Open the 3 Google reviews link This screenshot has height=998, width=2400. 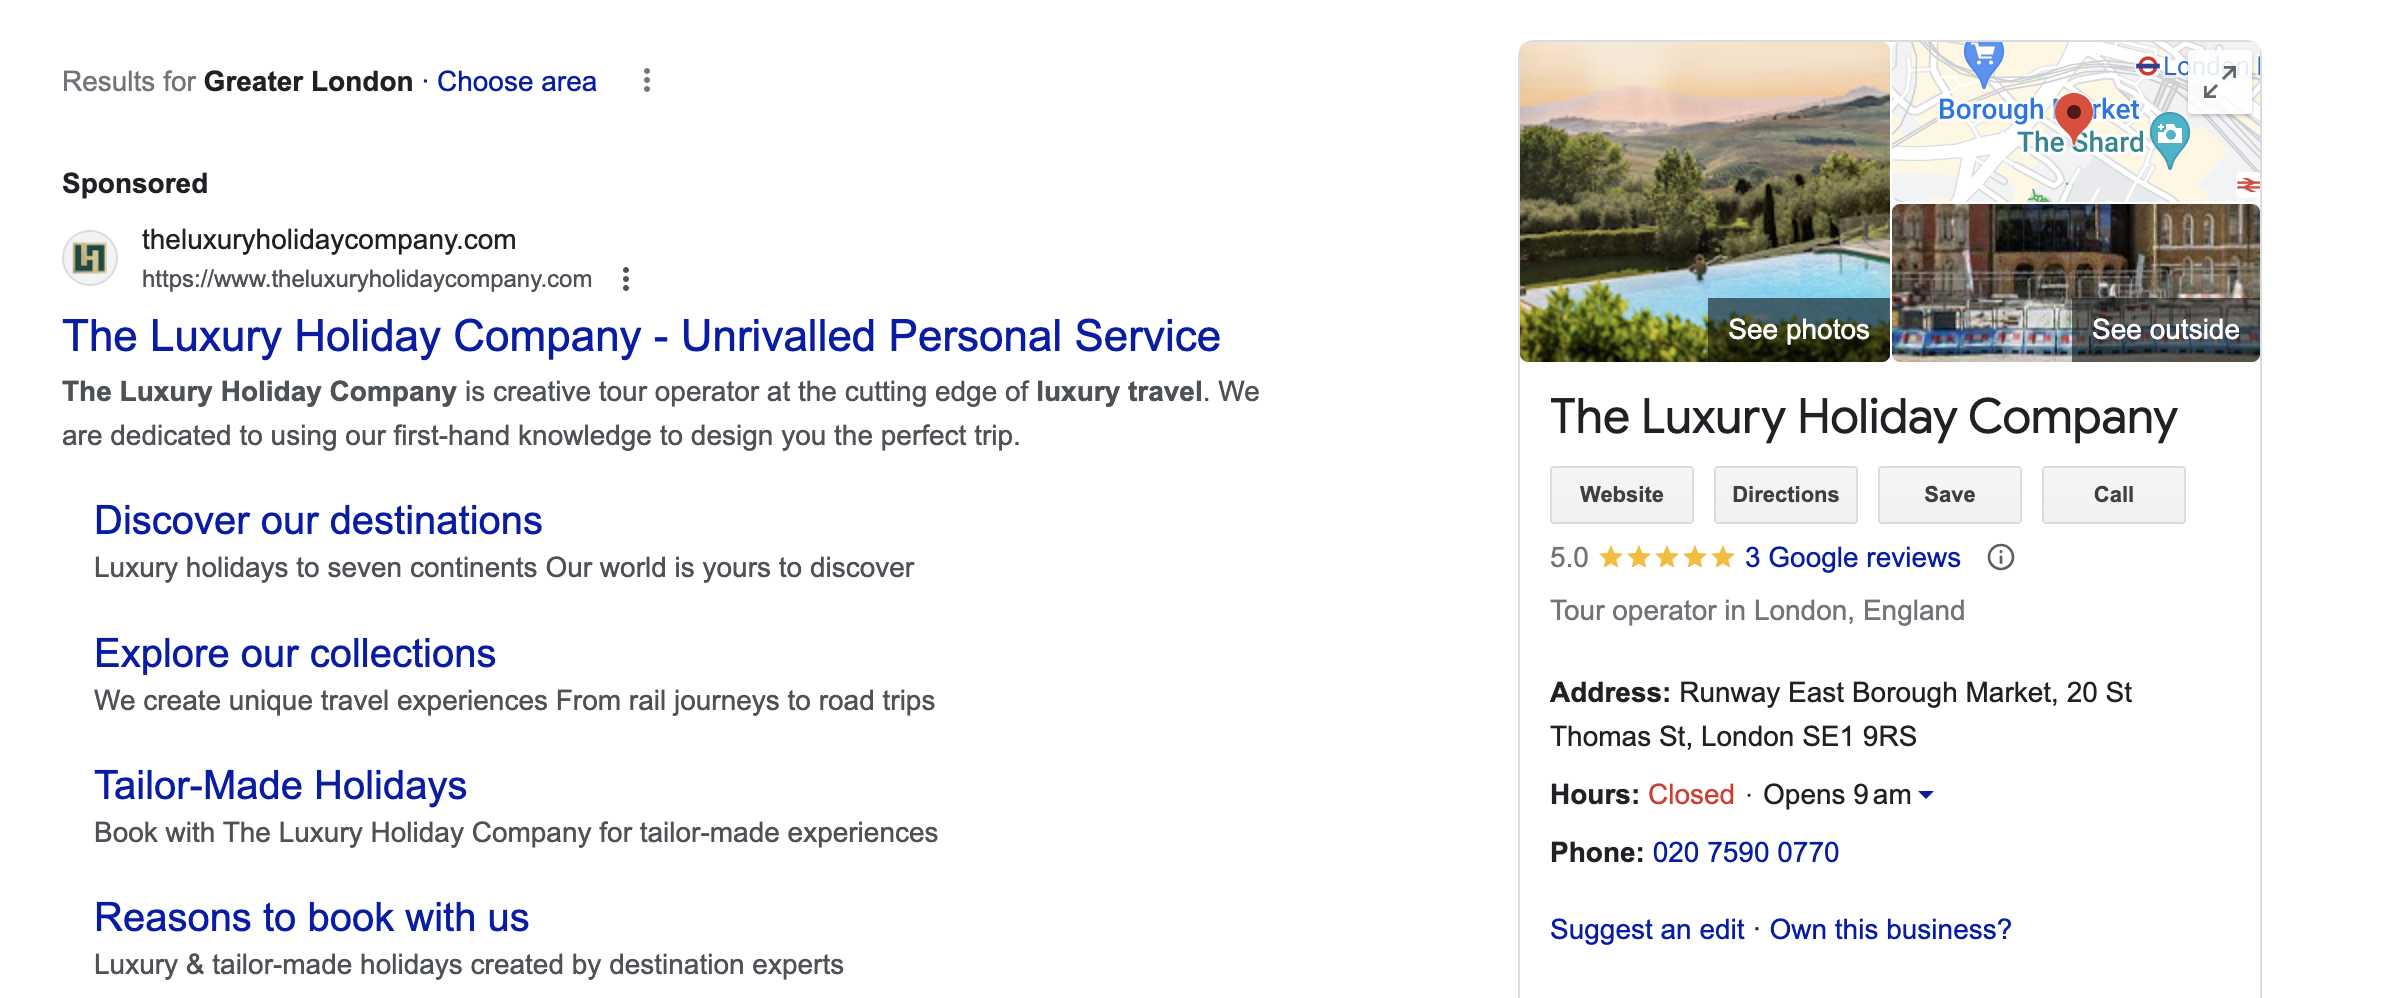point(1852,558)
